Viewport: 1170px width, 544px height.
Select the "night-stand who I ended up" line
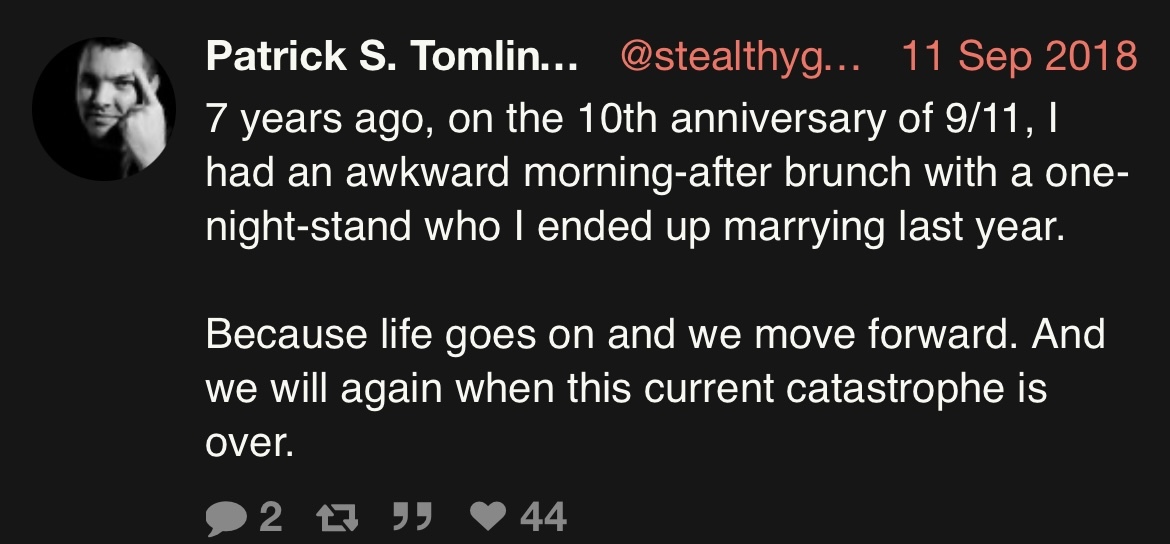[x=635, y=228]
